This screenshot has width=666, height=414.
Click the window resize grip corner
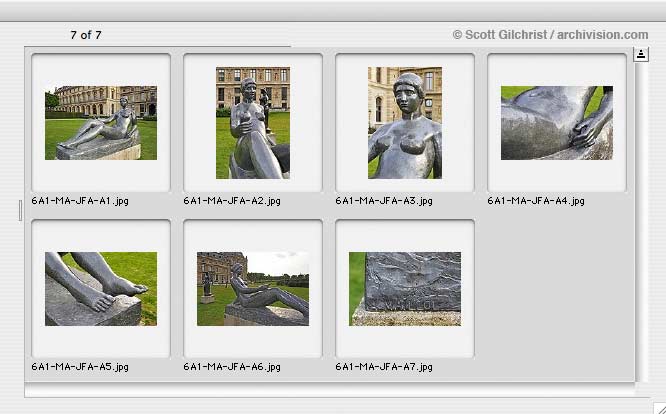point(658,407)
